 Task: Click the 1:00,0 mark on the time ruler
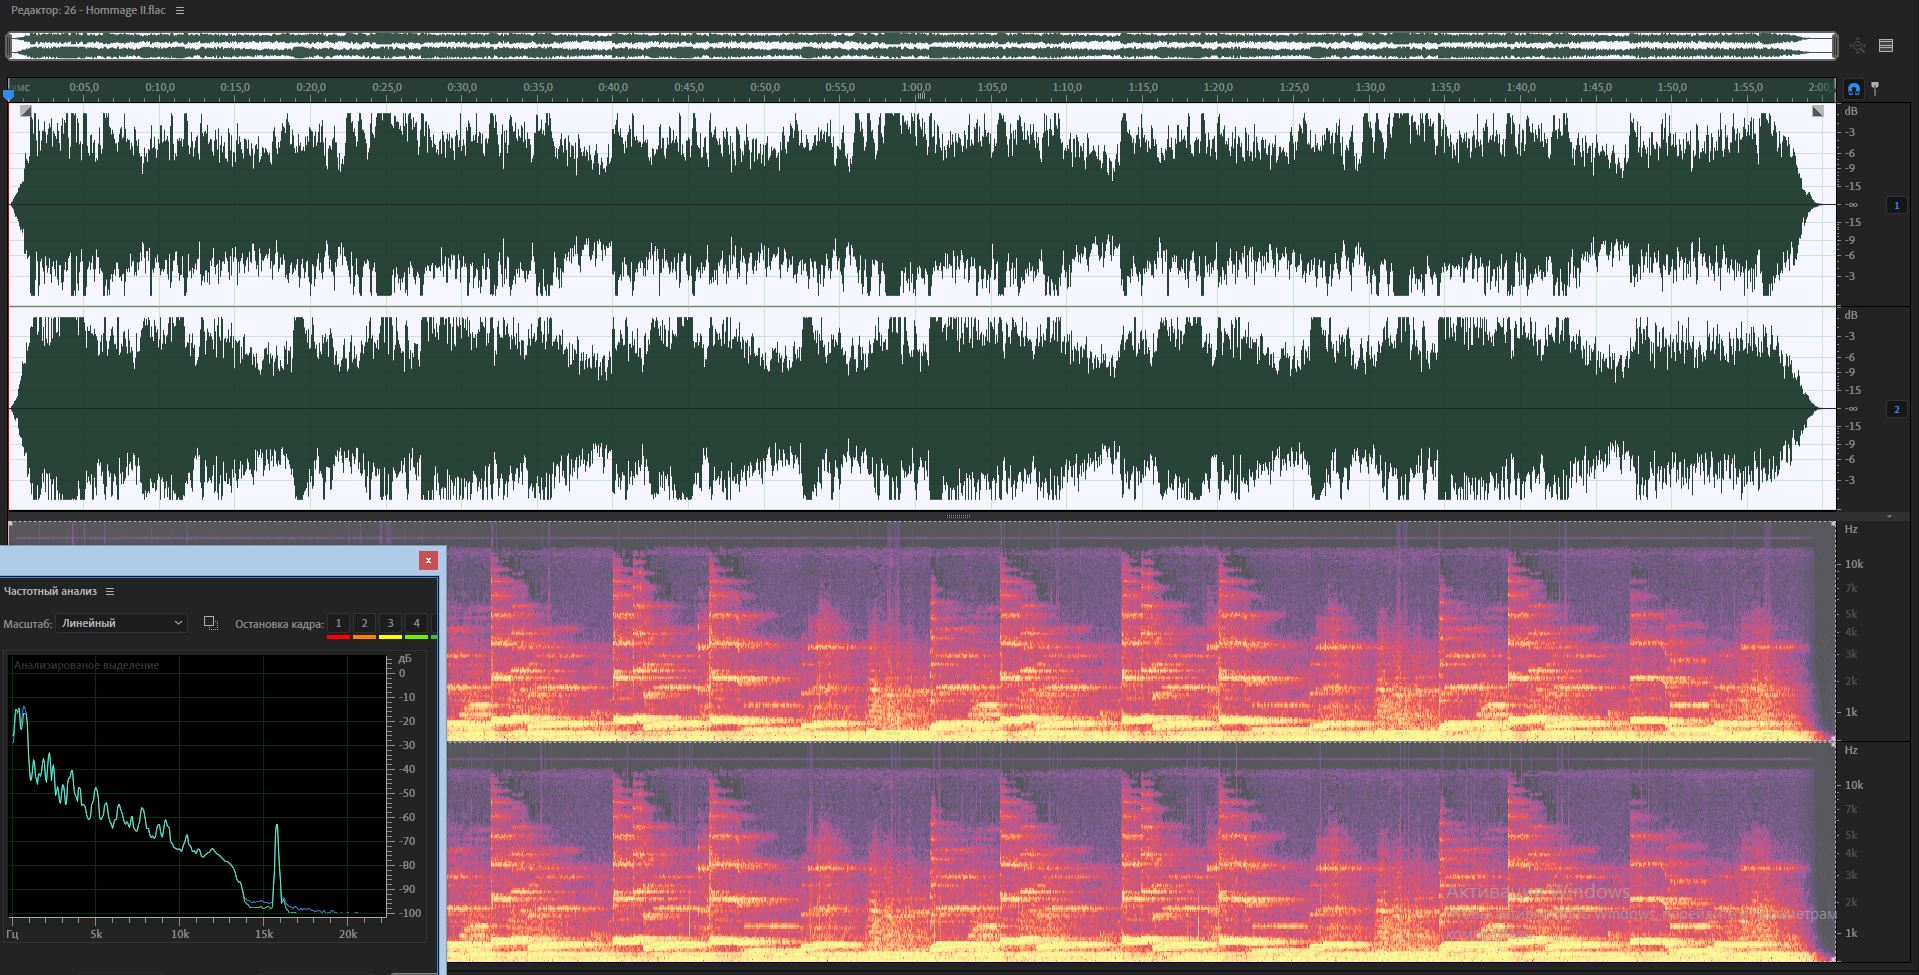point(916,88)
